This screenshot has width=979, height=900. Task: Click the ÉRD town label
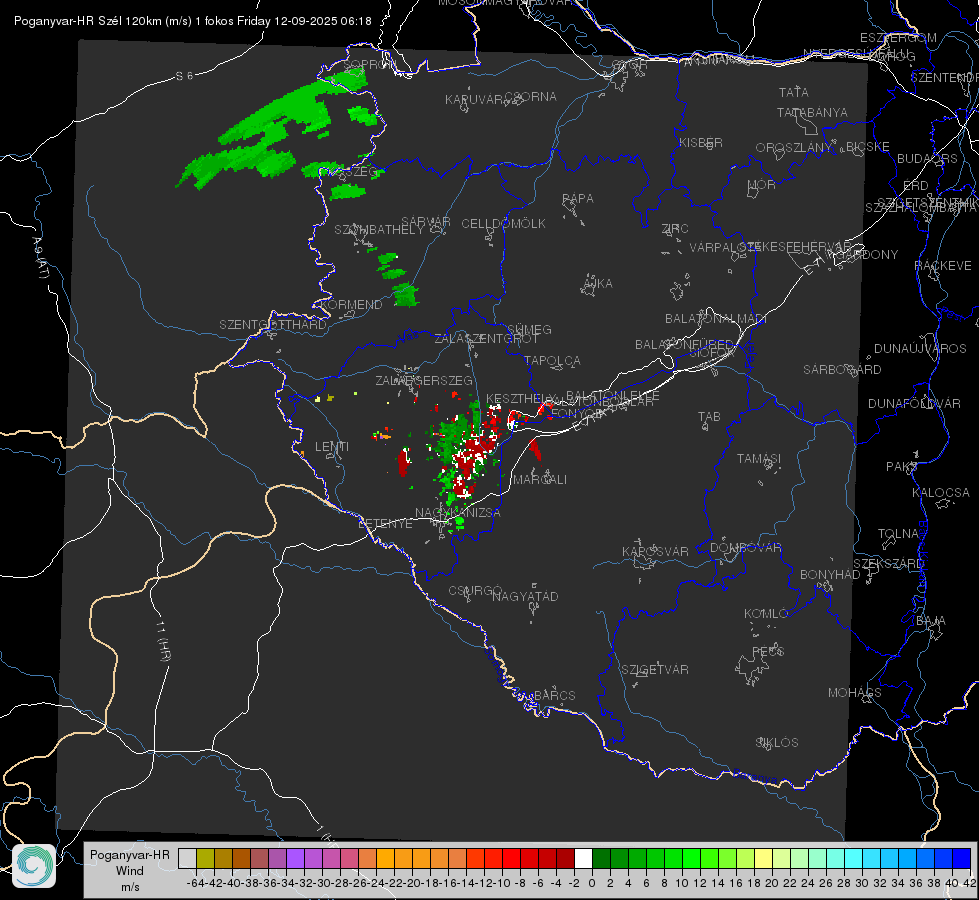coord(916,186)
